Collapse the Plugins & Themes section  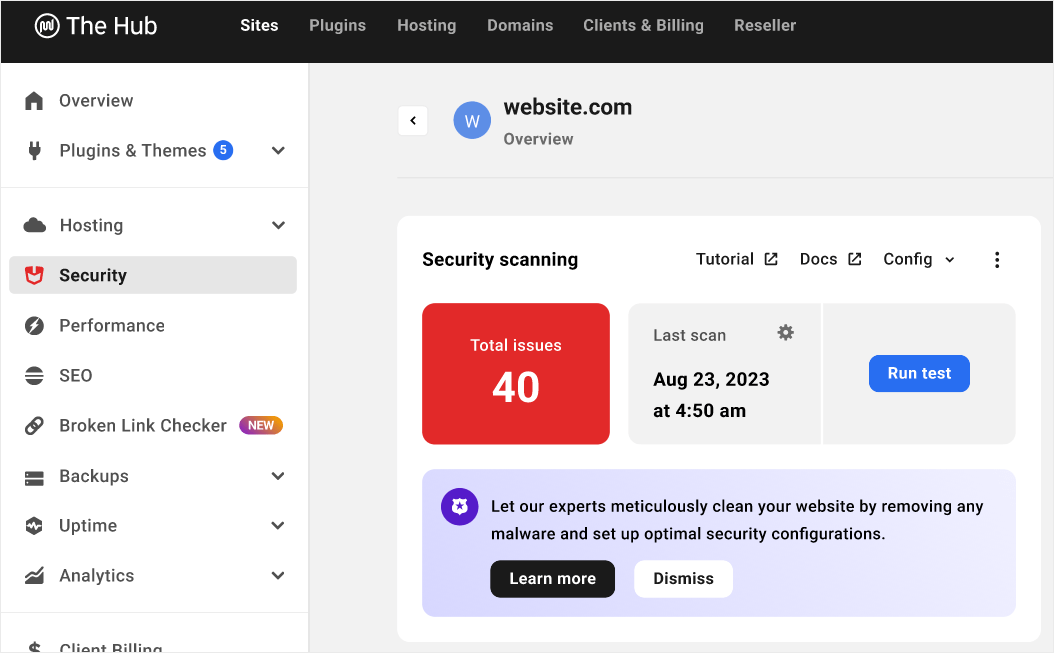[277, 150]
